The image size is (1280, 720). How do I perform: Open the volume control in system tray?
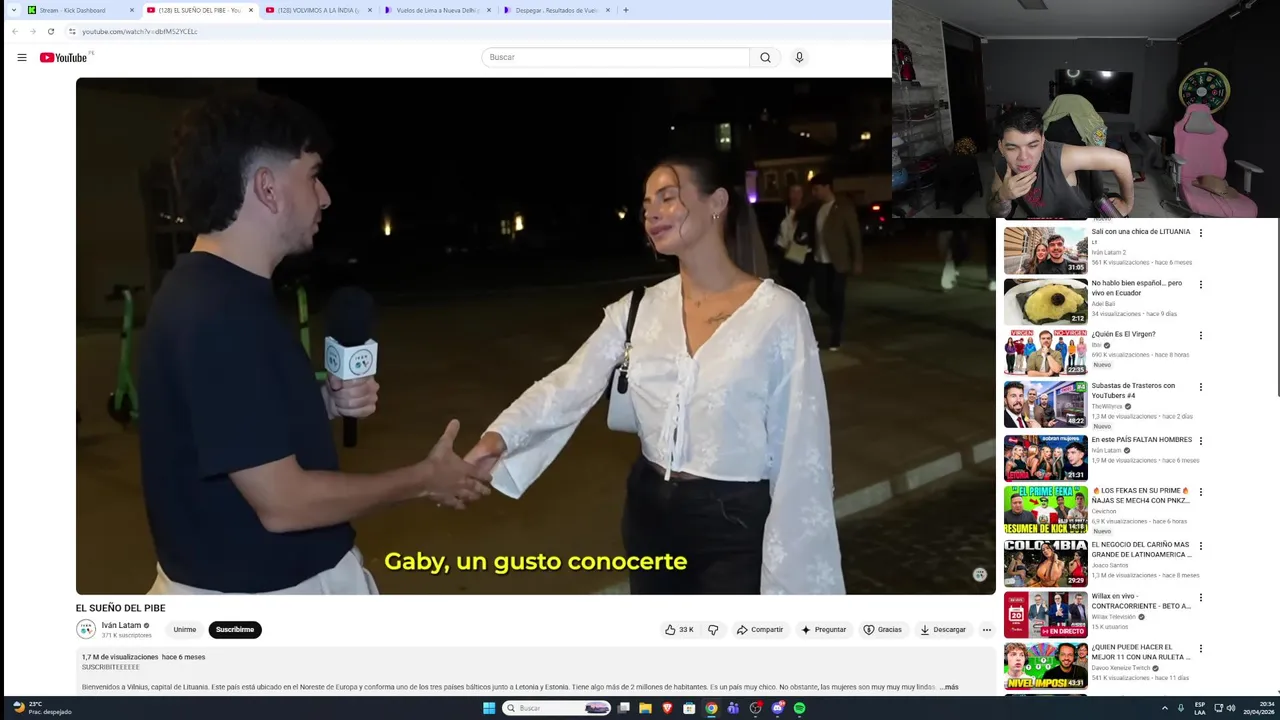(1231, 708)
